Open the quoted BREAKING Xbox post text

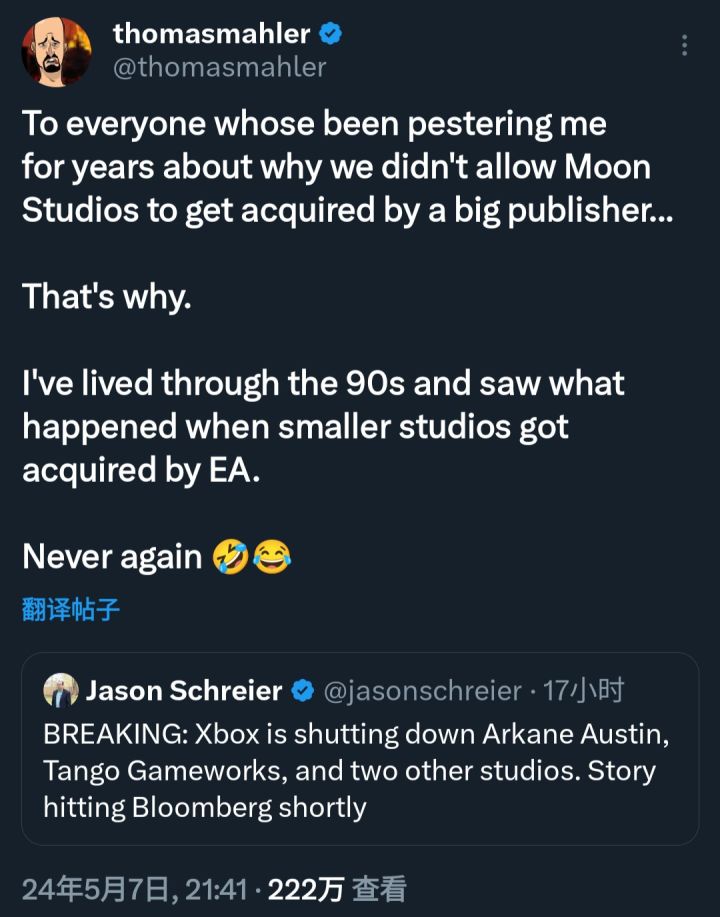(356, 770)
